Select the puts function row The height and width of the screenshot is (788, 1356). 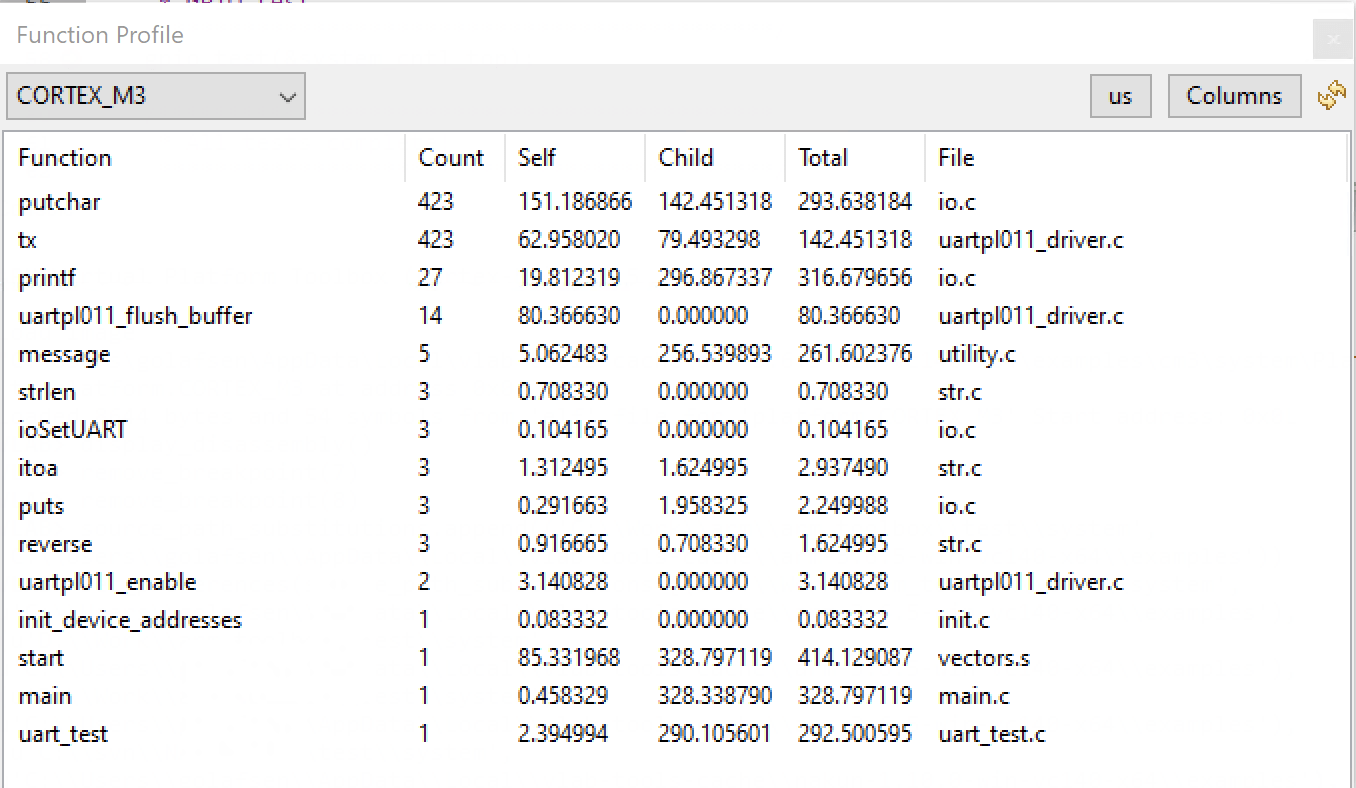(676, 506)
